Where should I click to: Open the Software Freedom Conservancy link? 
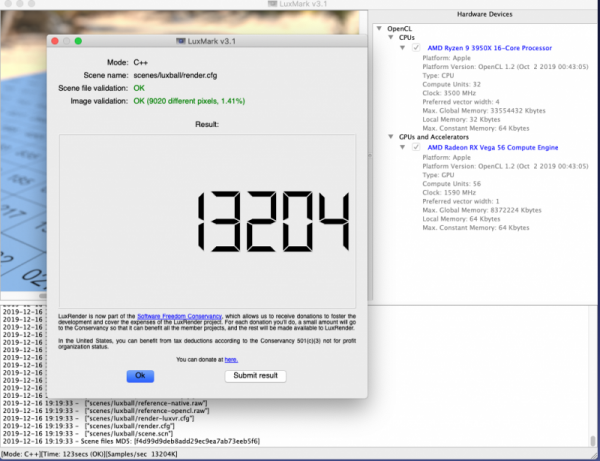(x=179, y=316)
